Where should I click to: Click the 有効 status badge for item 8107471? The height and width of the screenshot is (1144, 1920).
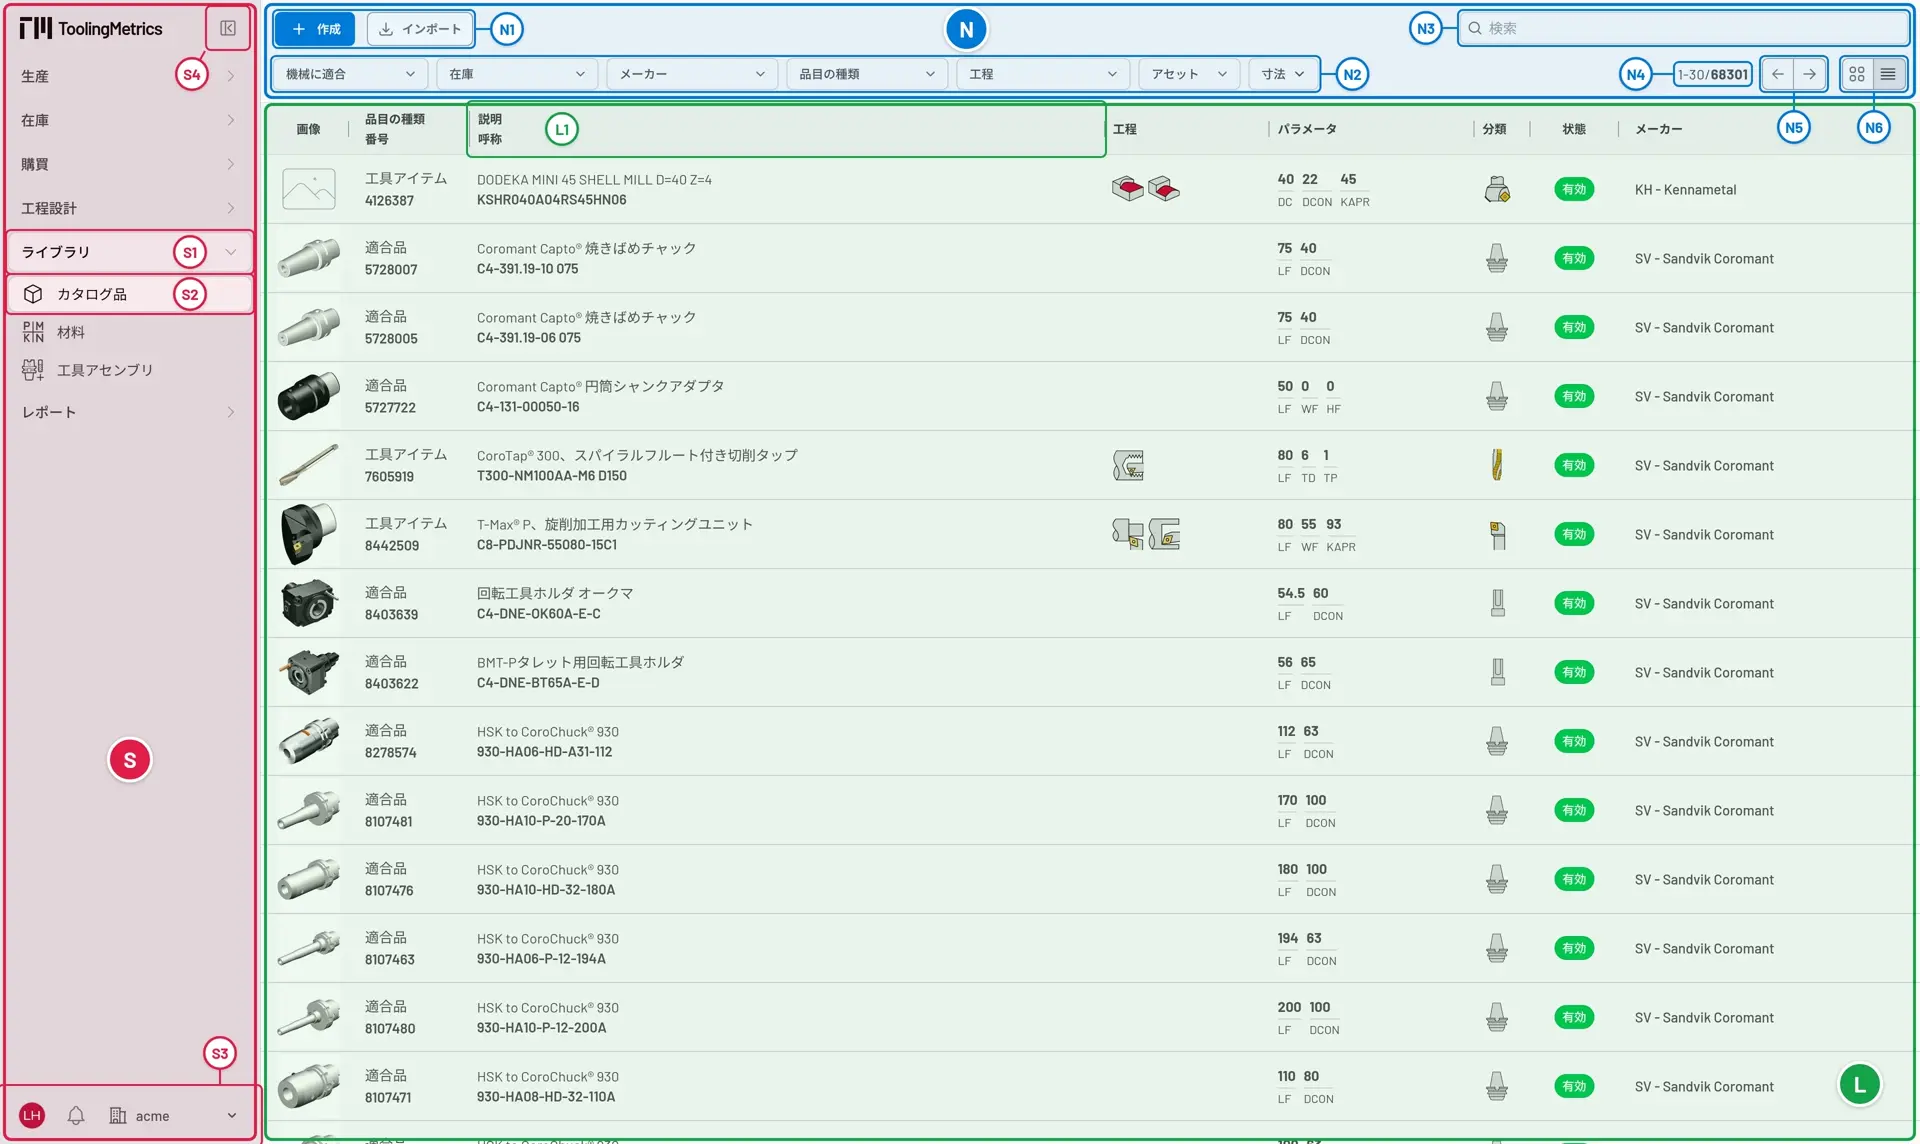pos(1574,1086)
